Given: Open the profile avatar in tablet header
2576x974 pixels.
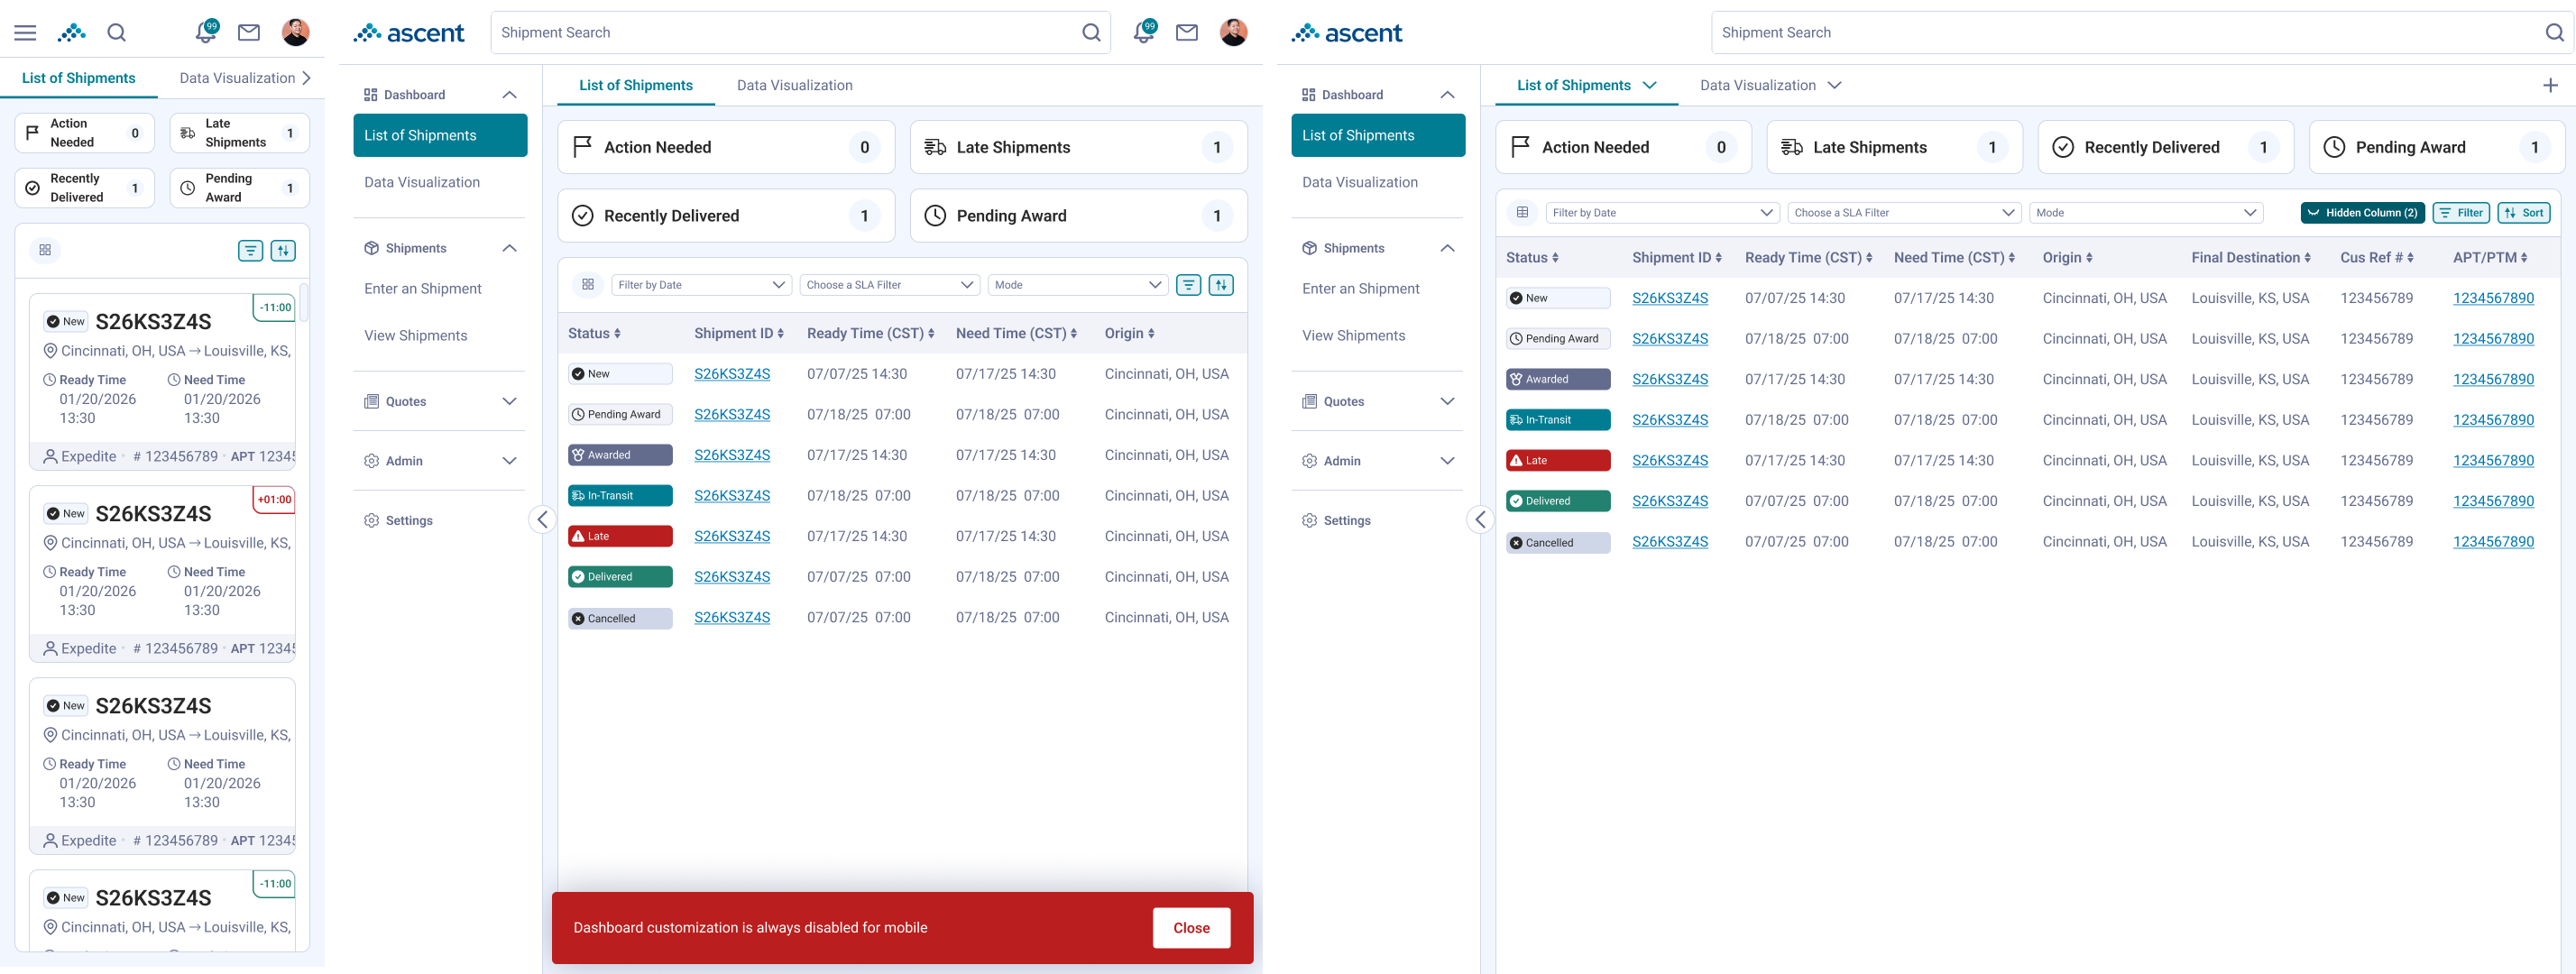Looking at the screenshot, I should point(1233,33).
